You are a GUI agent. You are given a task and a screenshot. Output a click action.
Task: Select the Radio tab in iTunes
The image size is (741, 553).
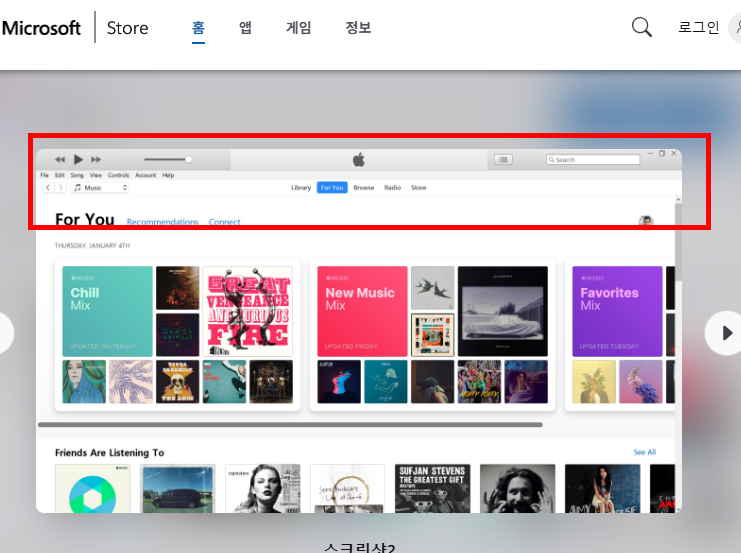click(x=393, y=188)
